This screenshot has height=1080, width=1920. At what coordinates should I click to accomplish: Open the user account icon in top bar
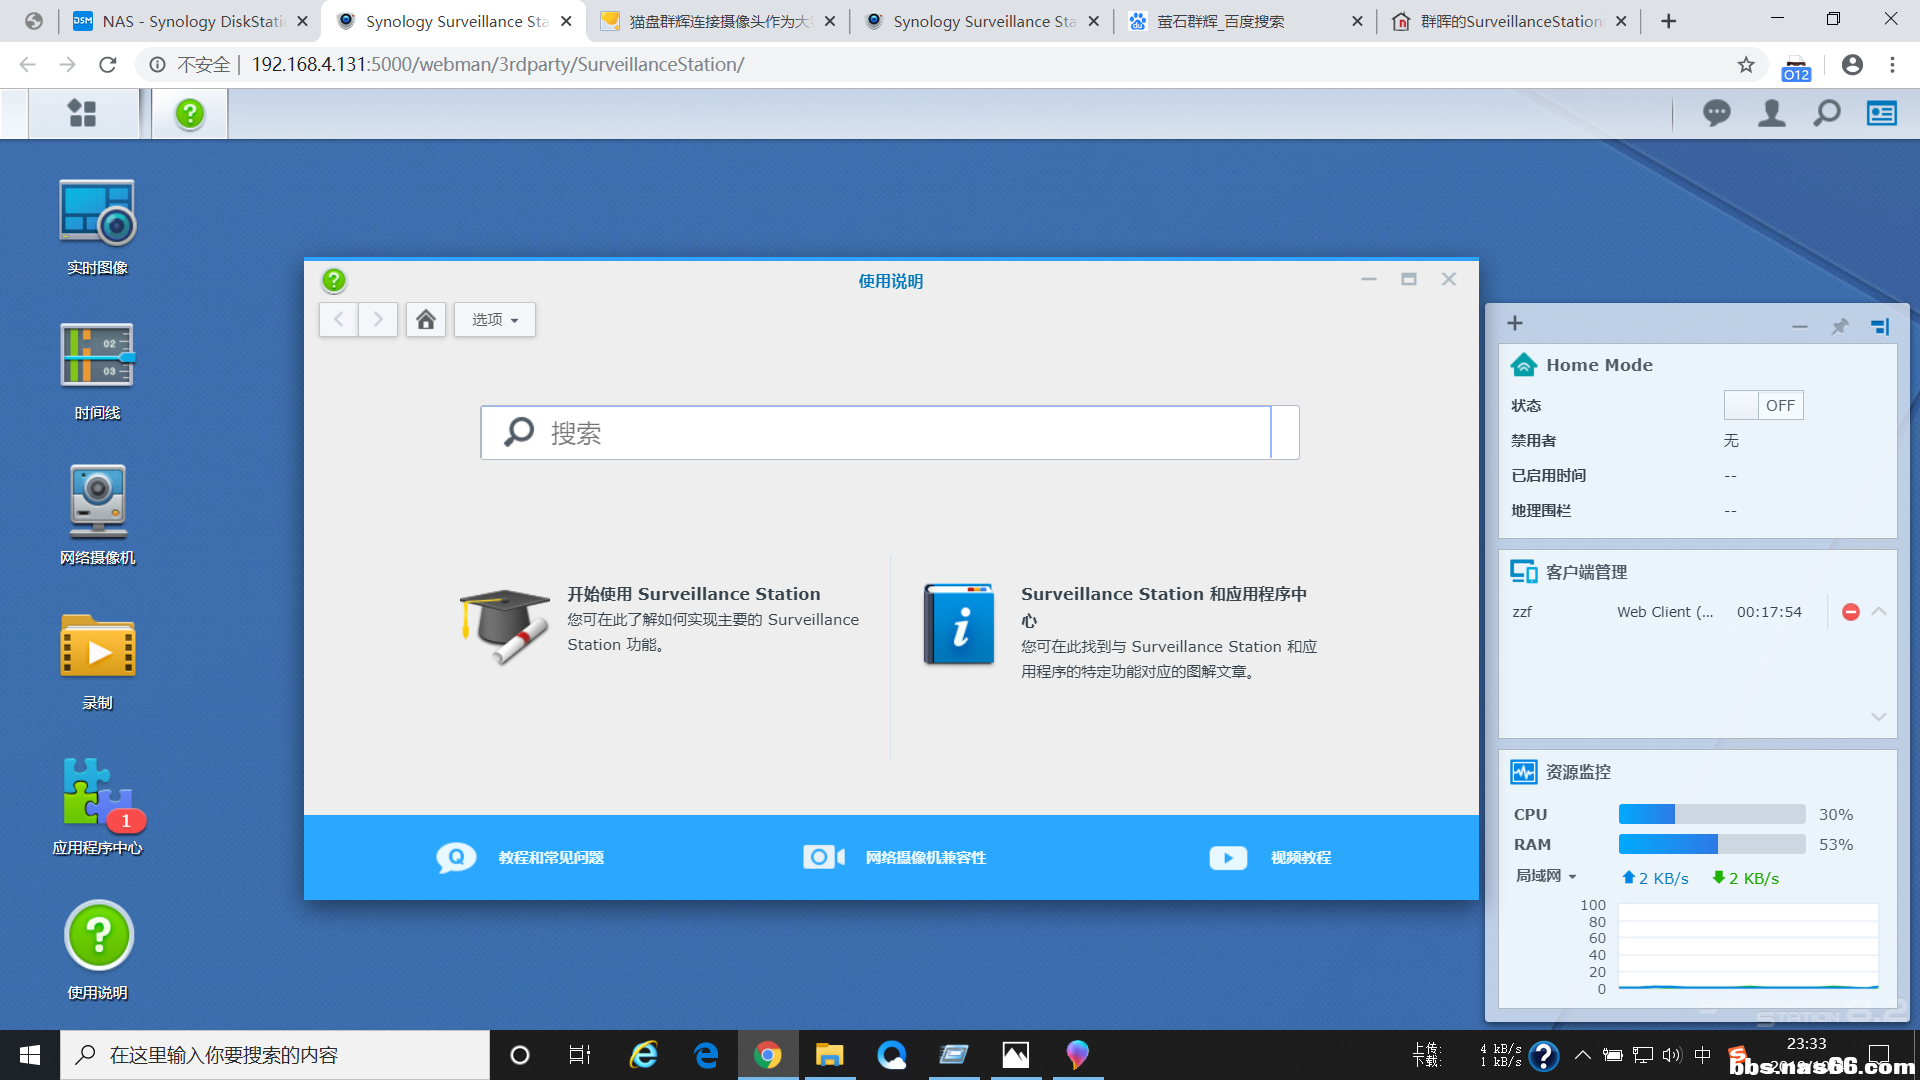coord(1771,113)
